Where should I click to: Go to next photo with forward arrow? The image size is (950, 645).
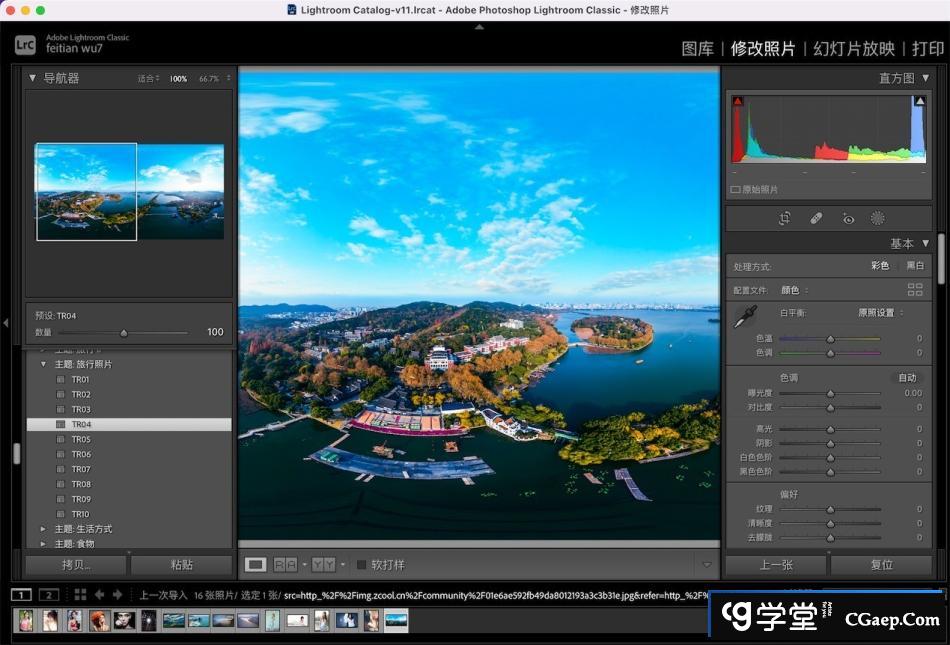(117, 594)
